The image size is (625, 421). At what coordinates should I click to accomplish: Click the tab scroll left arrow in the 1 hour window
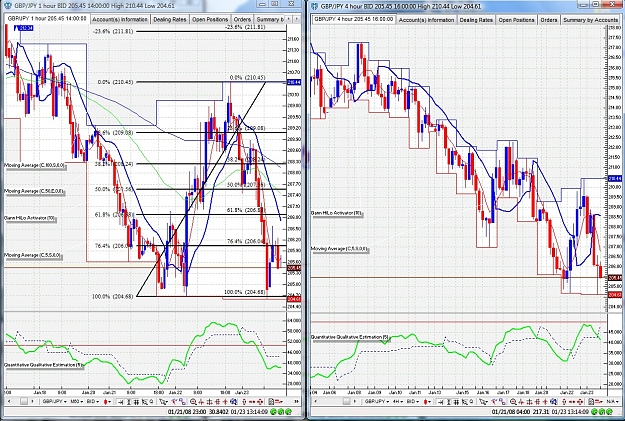click(x=289, y=19)
